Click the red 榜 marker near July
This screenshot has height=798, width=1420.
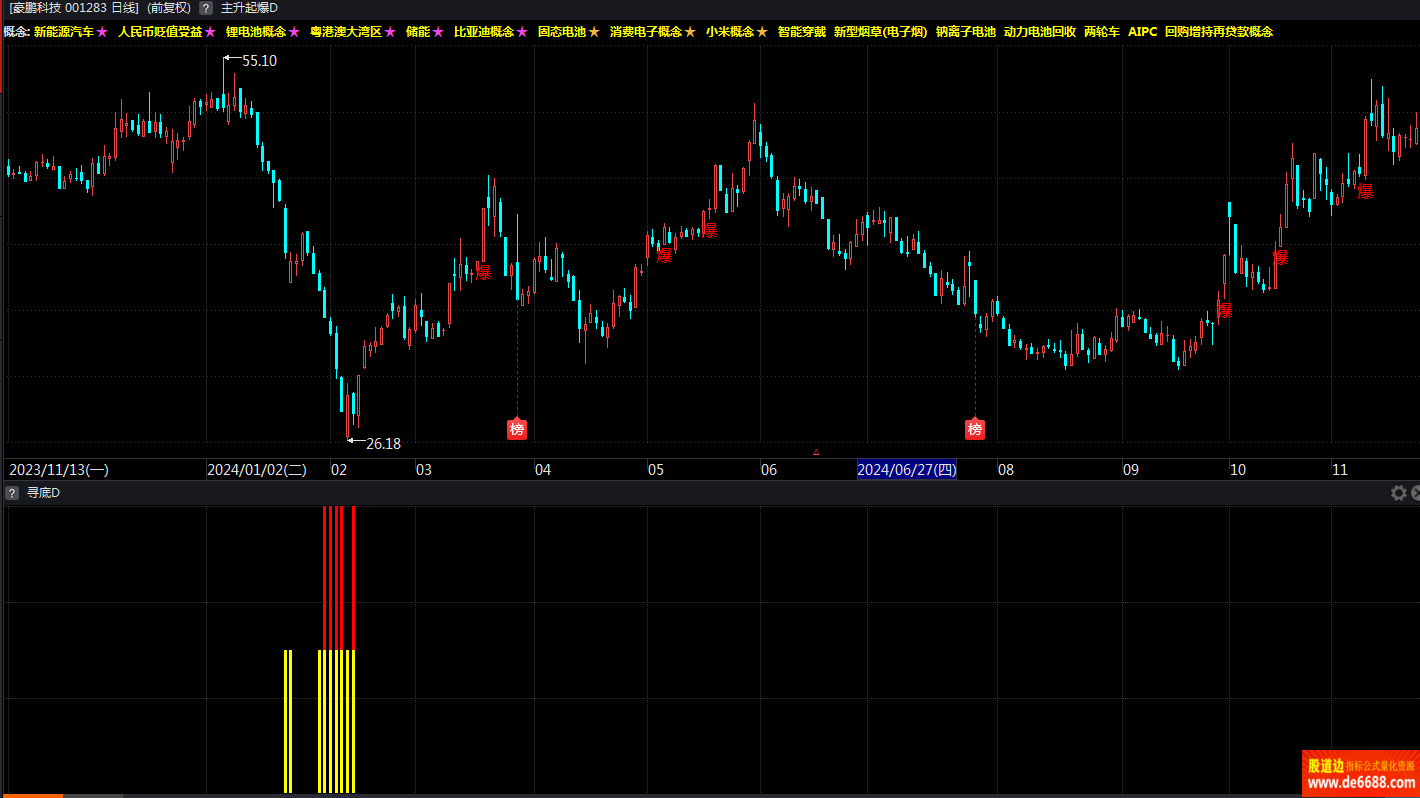pyautogui.click(x=975, y=429)
